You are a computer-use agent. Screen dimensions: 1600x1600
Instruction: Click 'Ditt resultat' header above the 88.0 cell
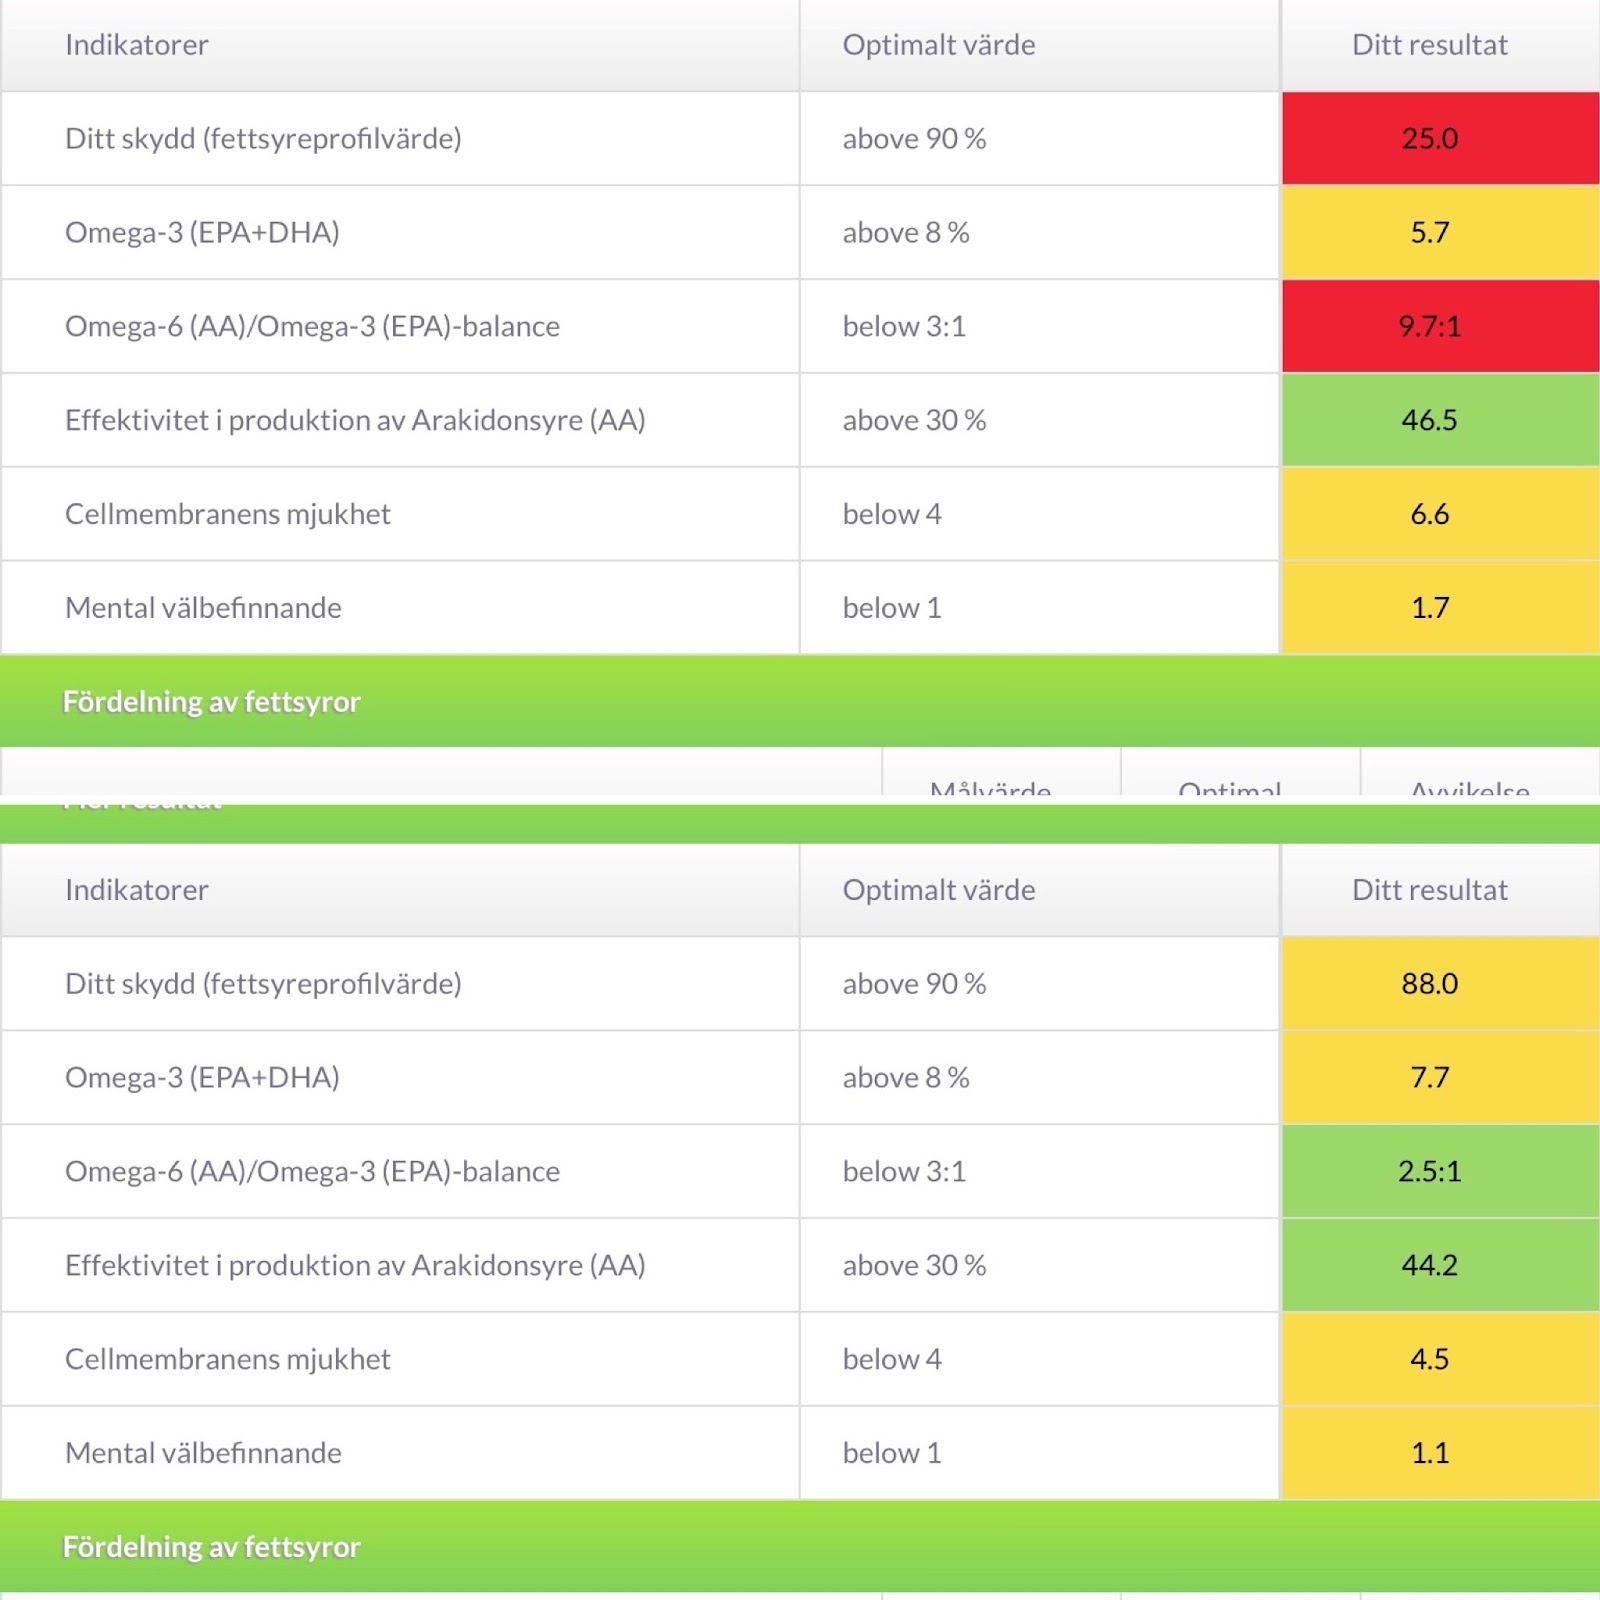pyautogui.click(x=1430, y=890)
